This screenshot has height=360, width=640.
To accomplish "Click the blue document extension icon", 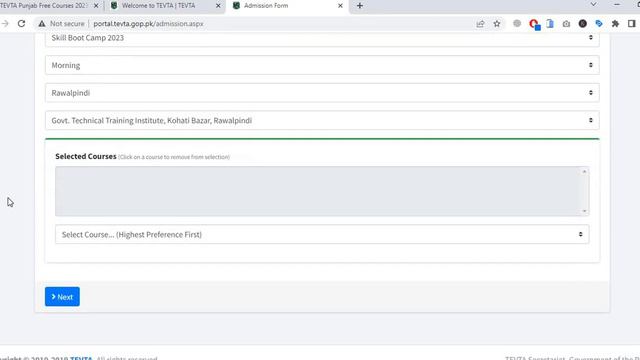I will pos(550,24).
